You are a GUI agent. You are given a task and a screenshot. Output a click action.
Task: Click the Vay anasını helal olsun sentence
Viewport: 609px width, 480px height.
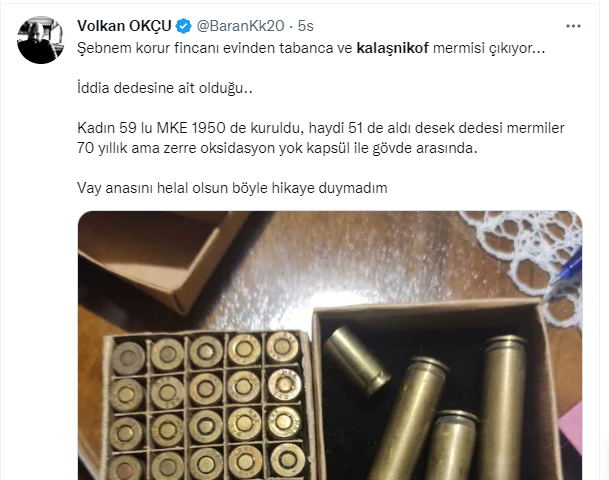(232, 188)
